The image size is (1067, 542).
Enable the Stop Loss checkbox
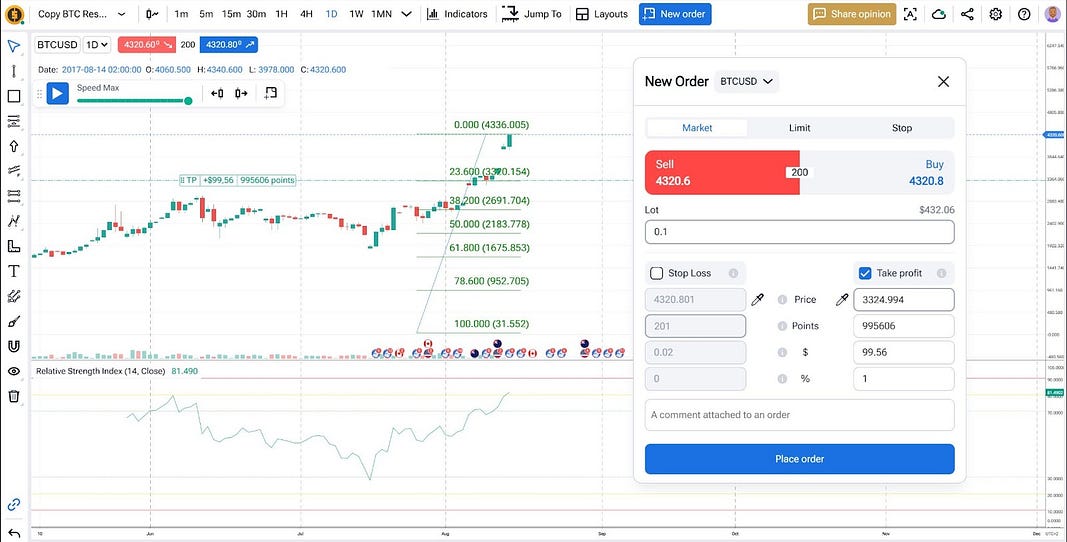(x=657, y=273)
